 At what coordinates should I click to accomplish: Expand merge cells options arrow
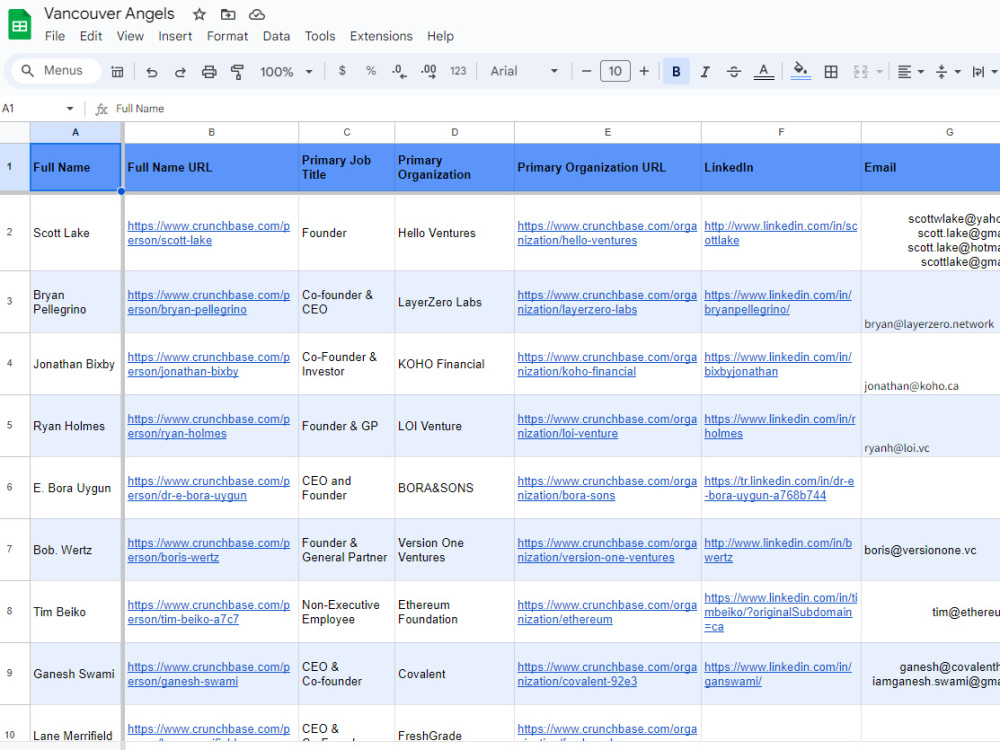tap(879, 71)
